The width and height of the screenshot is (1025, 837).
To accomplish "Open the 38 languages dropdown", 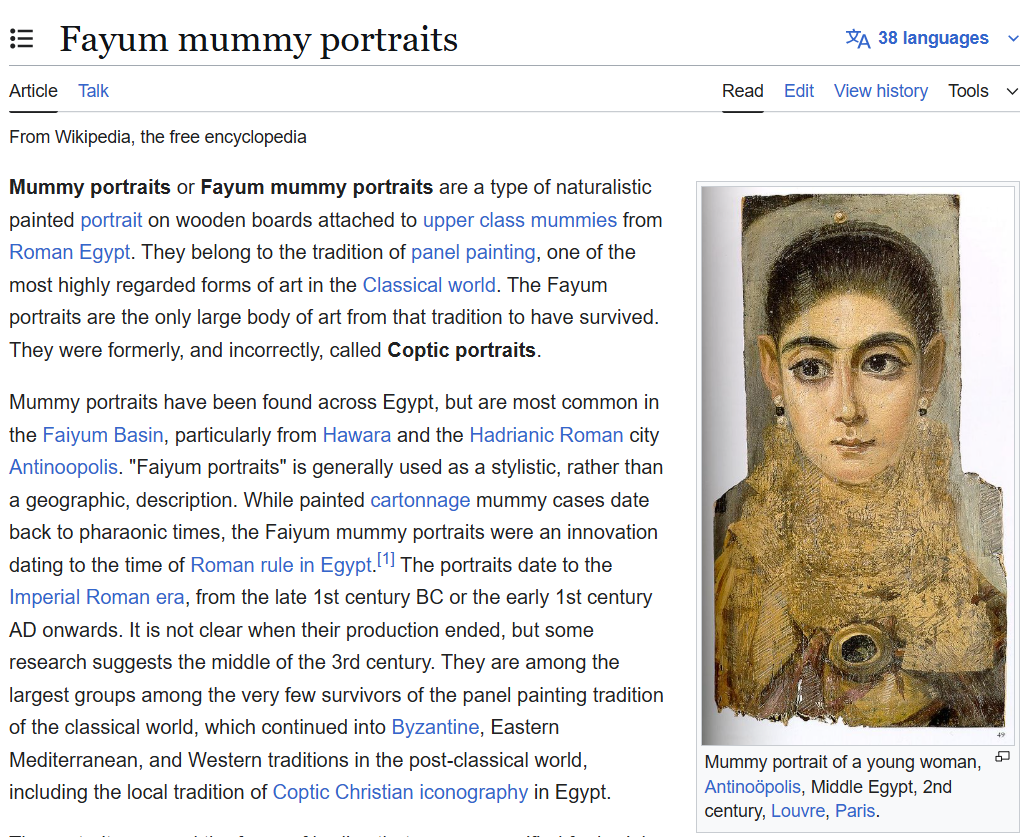I will pos(932,39).
